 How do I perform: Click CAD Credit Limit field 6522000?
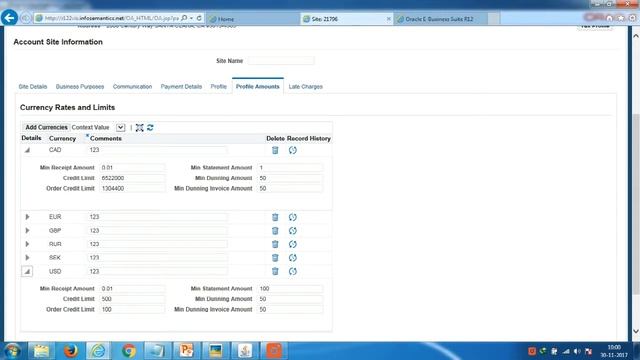(x=132, y=178)
